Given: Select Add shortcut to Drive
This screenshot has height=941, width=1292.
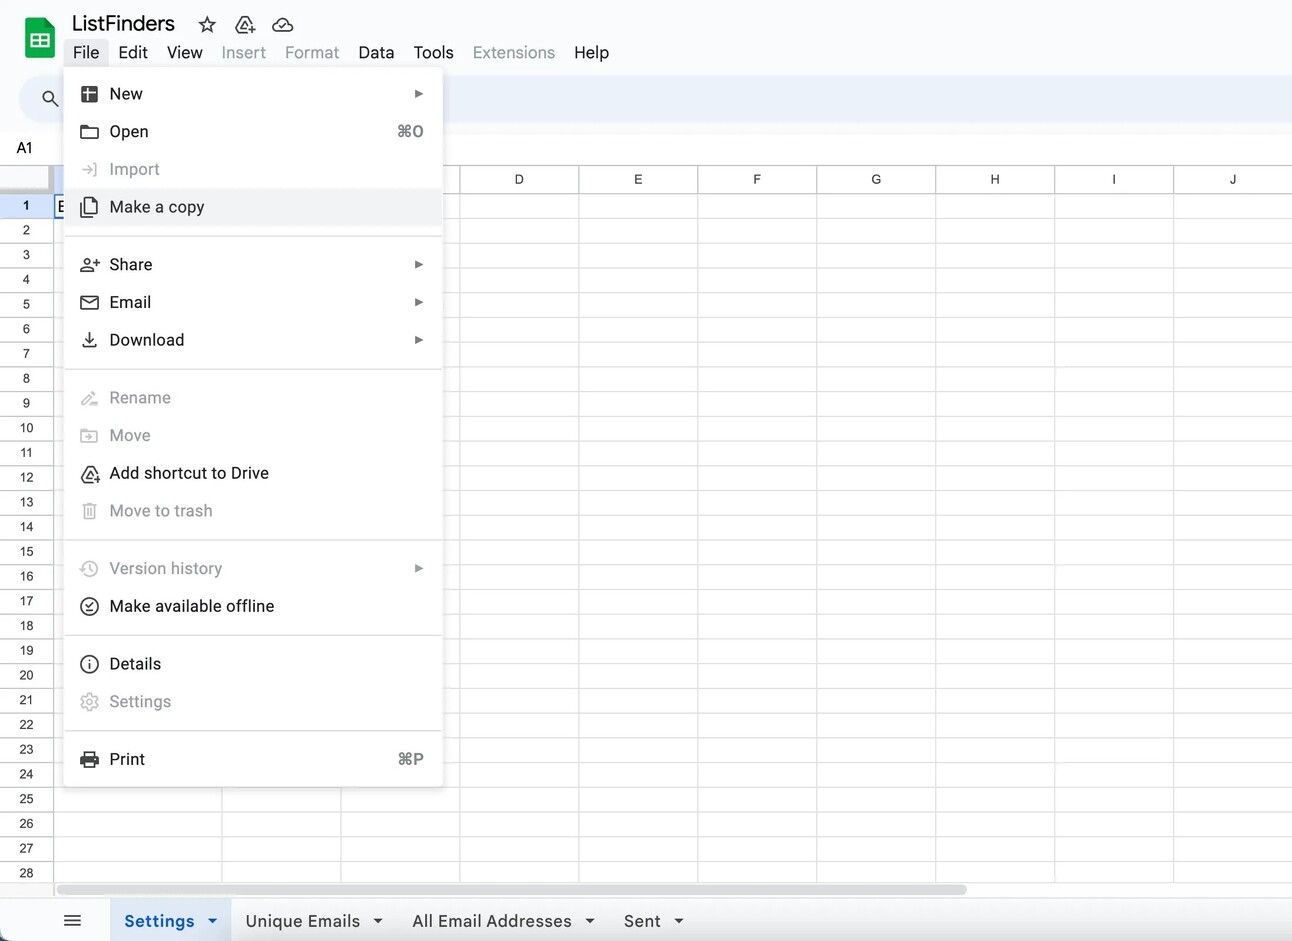Looking at the screenshot, I should pos(253,474).
